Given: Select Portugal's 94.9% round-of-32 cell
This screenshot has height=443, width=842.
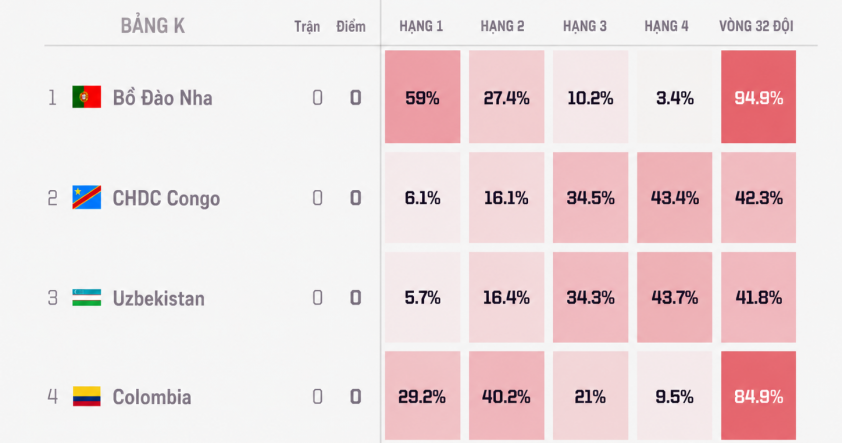Looking at the screenshot, I should [758, 97].
